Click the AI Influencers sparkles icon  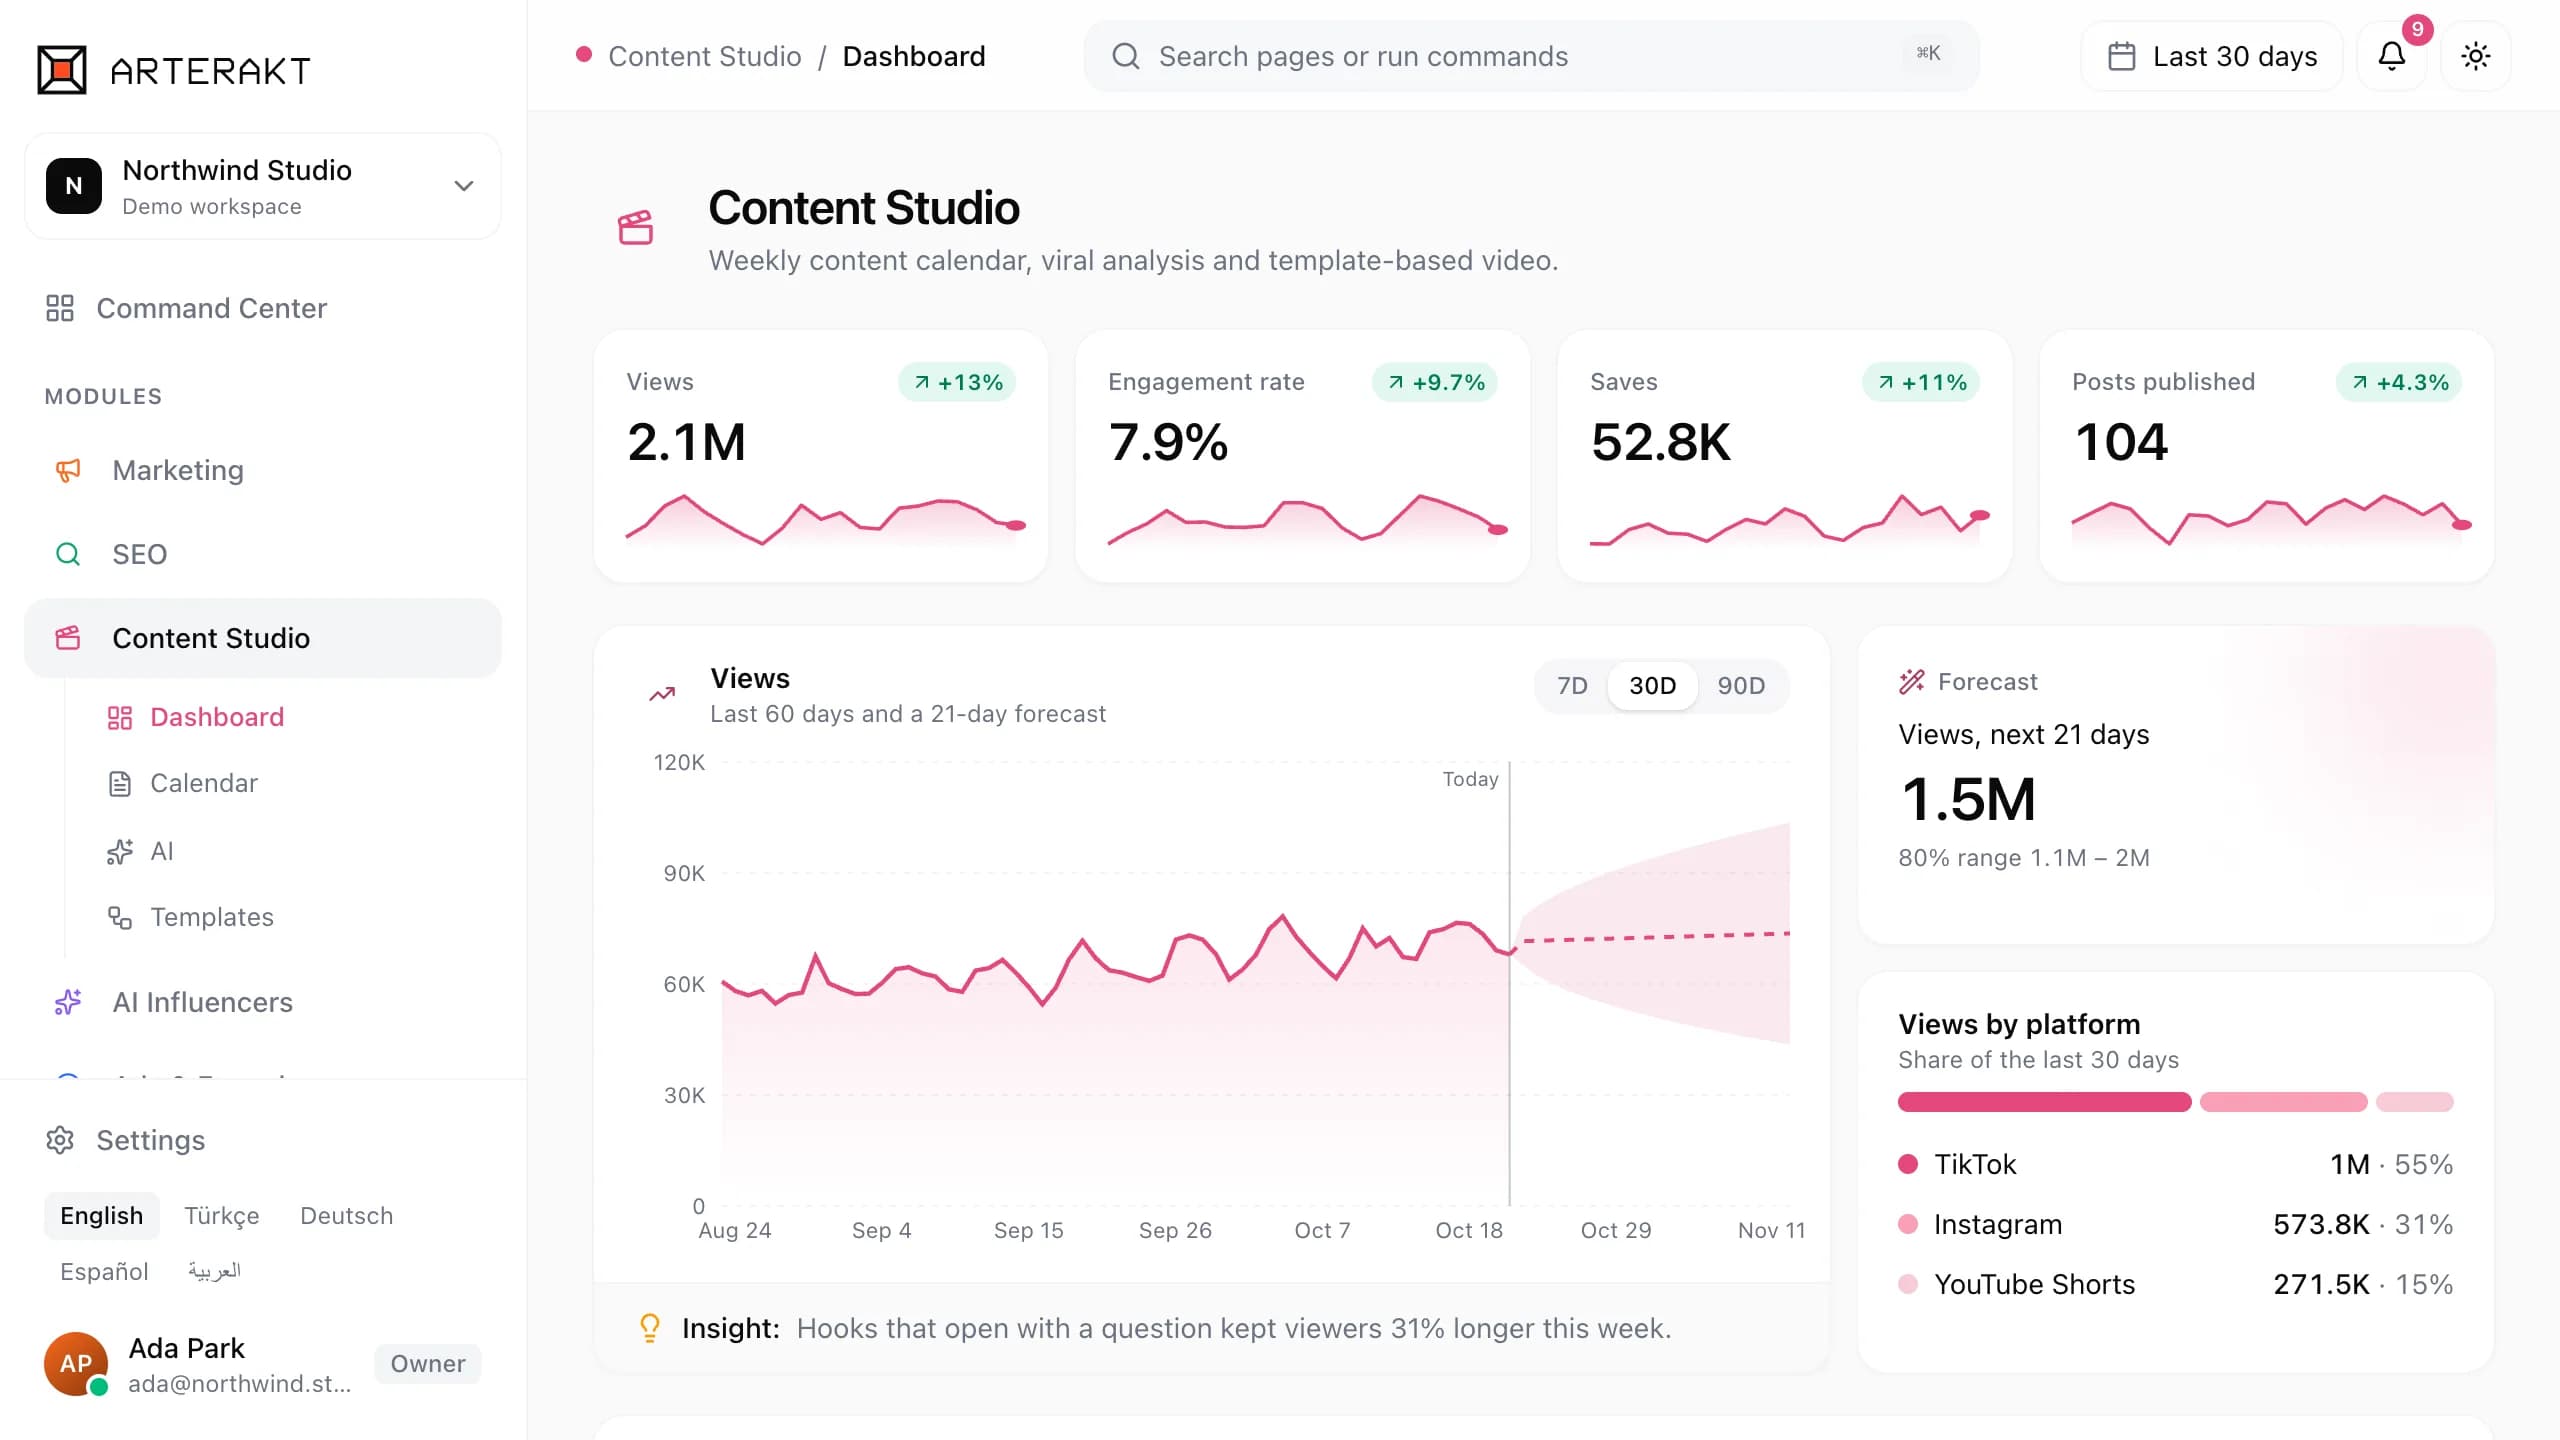tap(68, 1002)
